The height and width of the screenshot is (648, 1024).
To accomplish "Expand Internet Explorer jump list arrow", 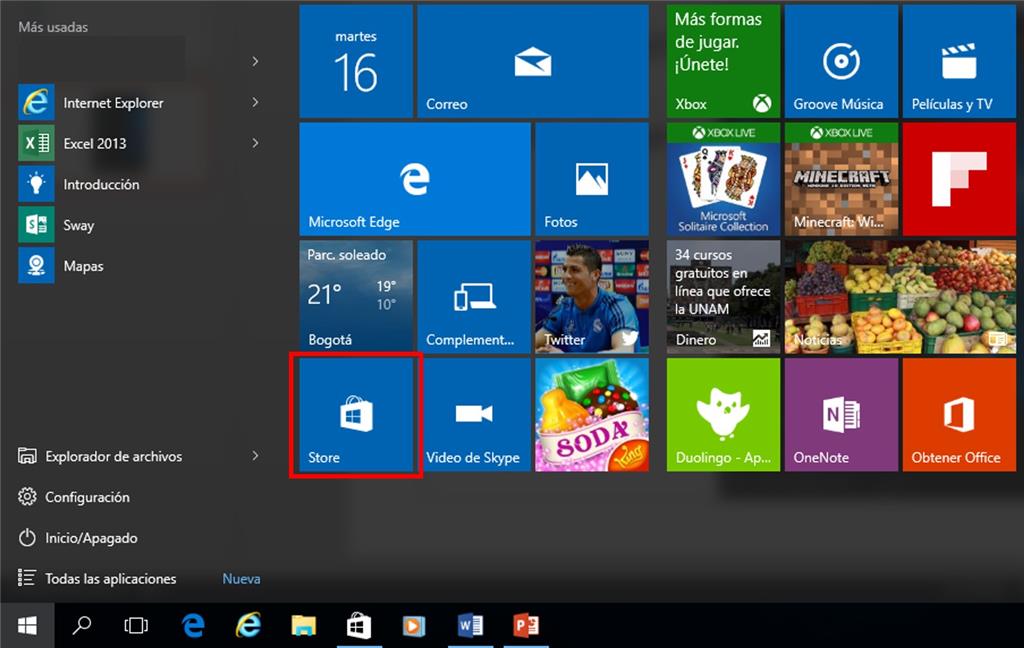I will (255, 103).
